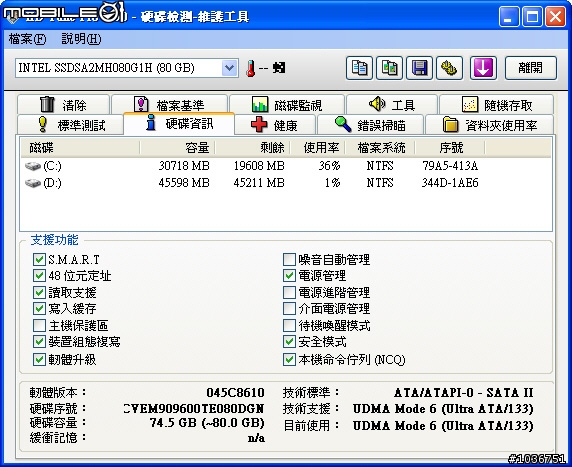Open the options gears icon
The image size is (572, 467).
(x=449, y=68)
